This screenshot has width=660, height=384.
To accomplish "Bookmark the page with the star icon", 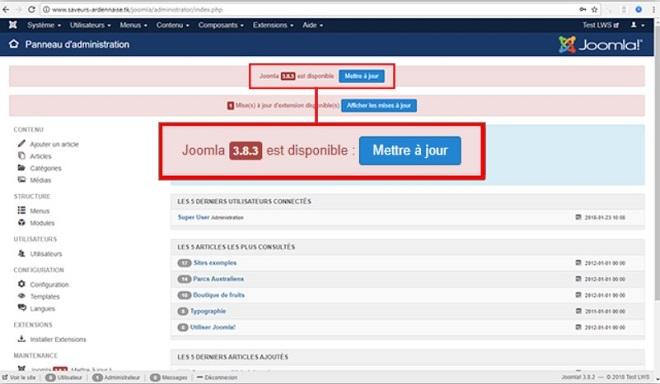I will point(594,9).
